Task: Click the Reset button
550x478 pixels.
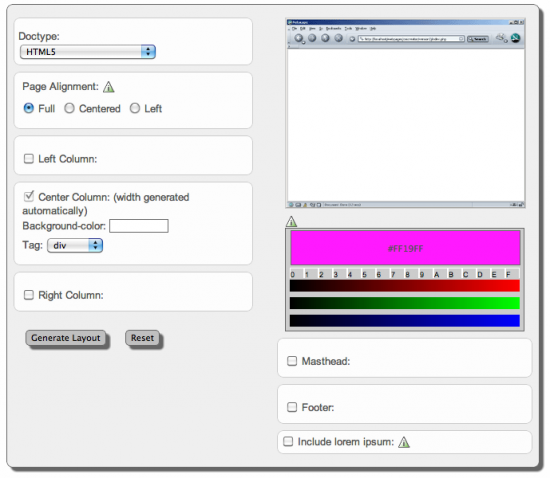Action: coord(142,338)
